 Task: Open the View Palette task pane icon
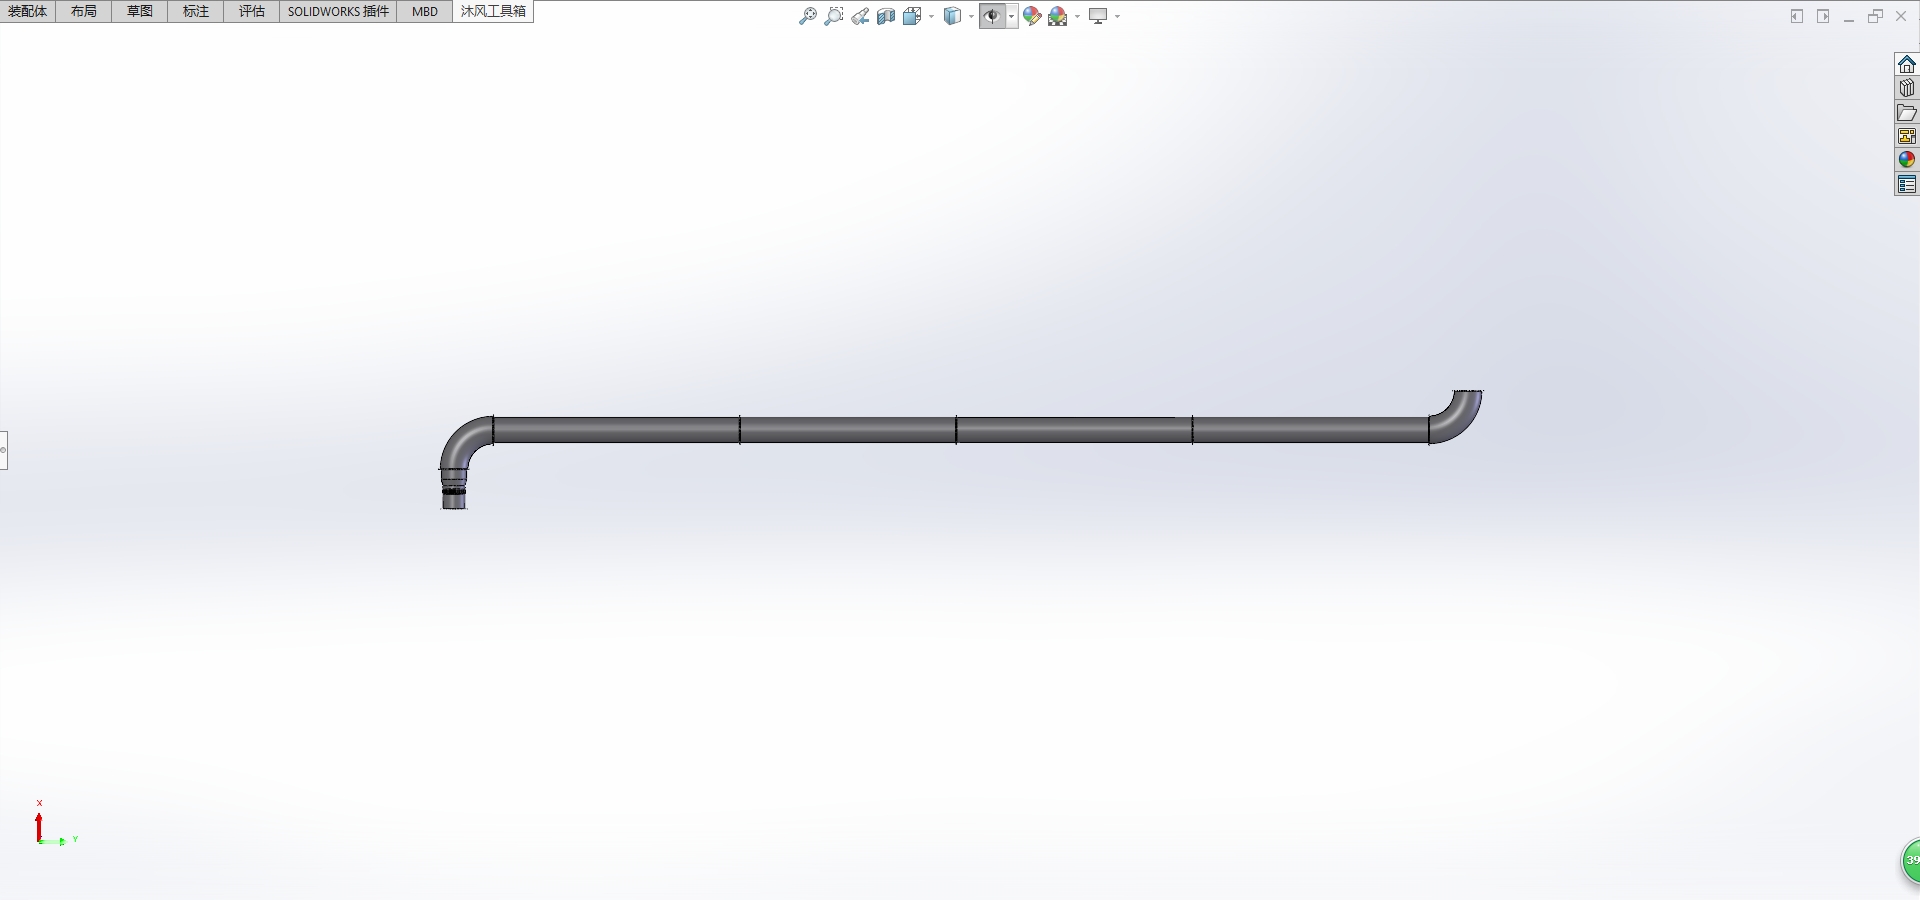[x=1907, y=136]
